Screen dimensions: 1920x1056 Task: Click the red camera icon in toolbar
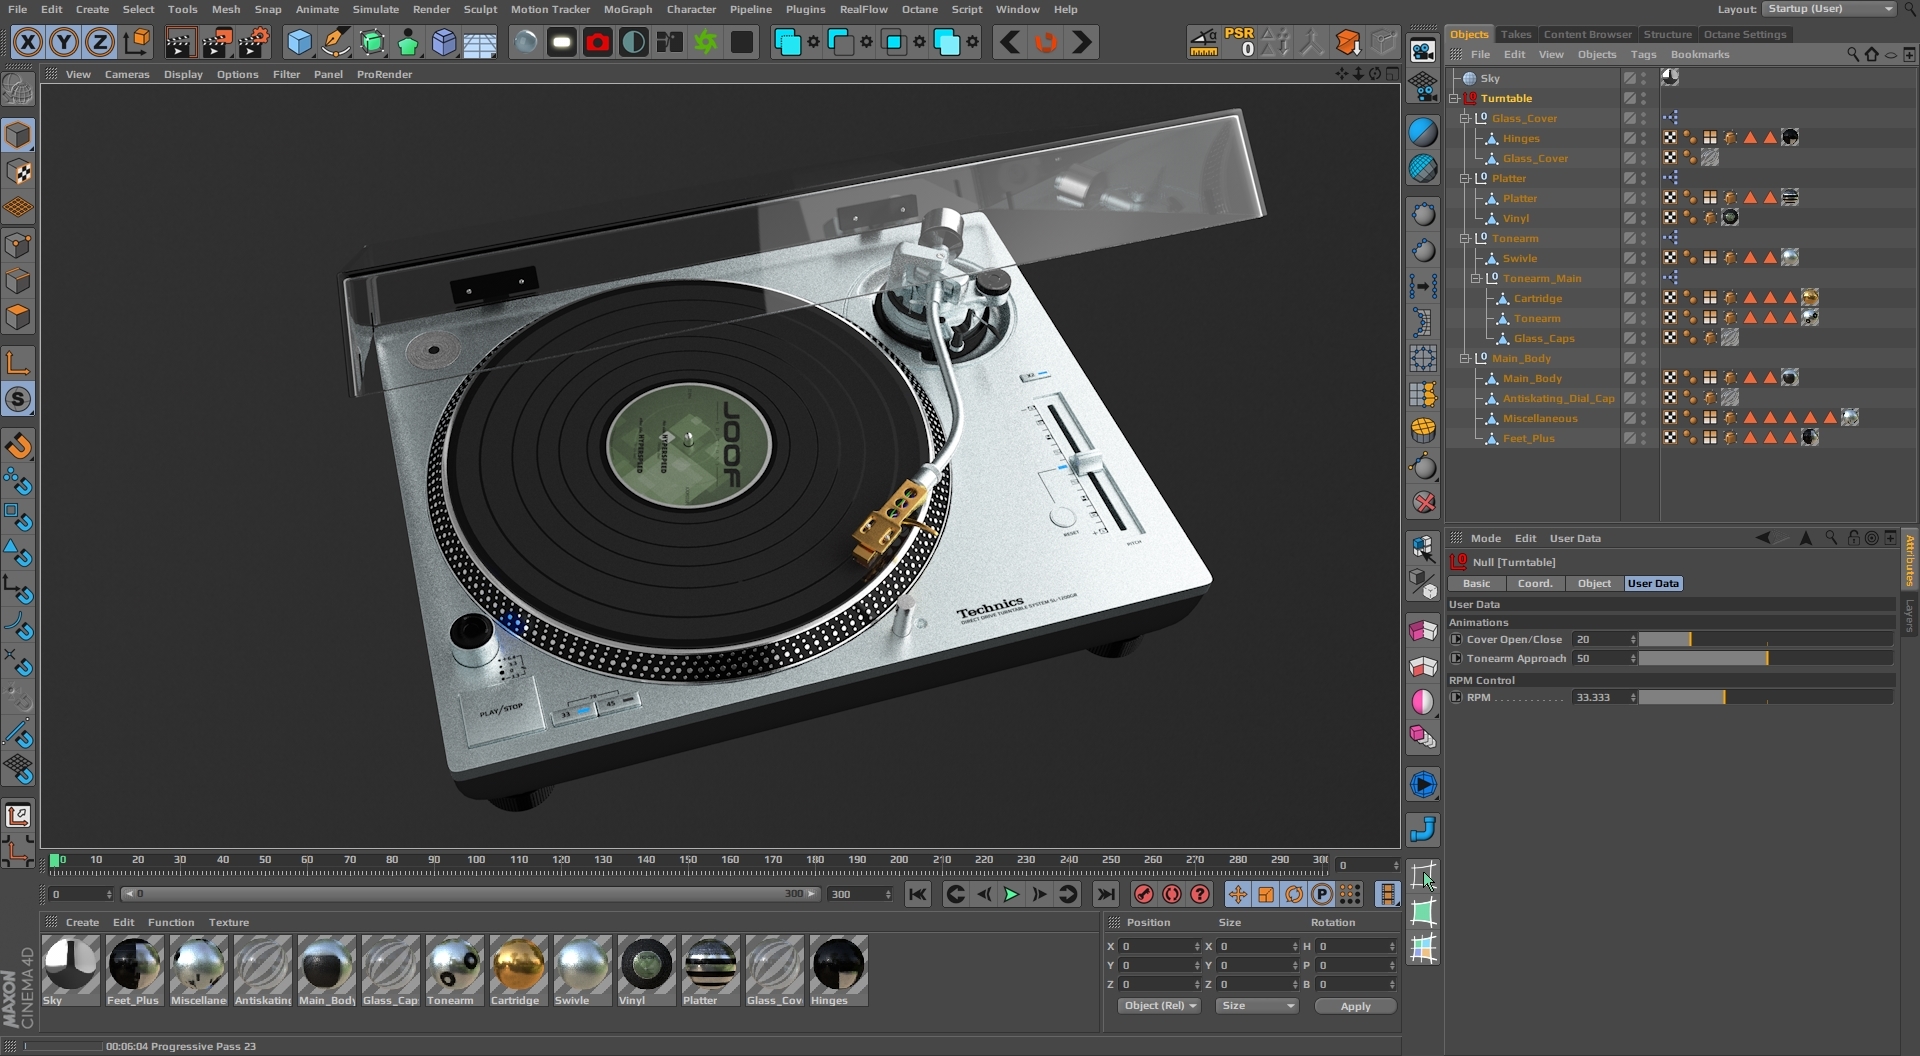[597, 43]
